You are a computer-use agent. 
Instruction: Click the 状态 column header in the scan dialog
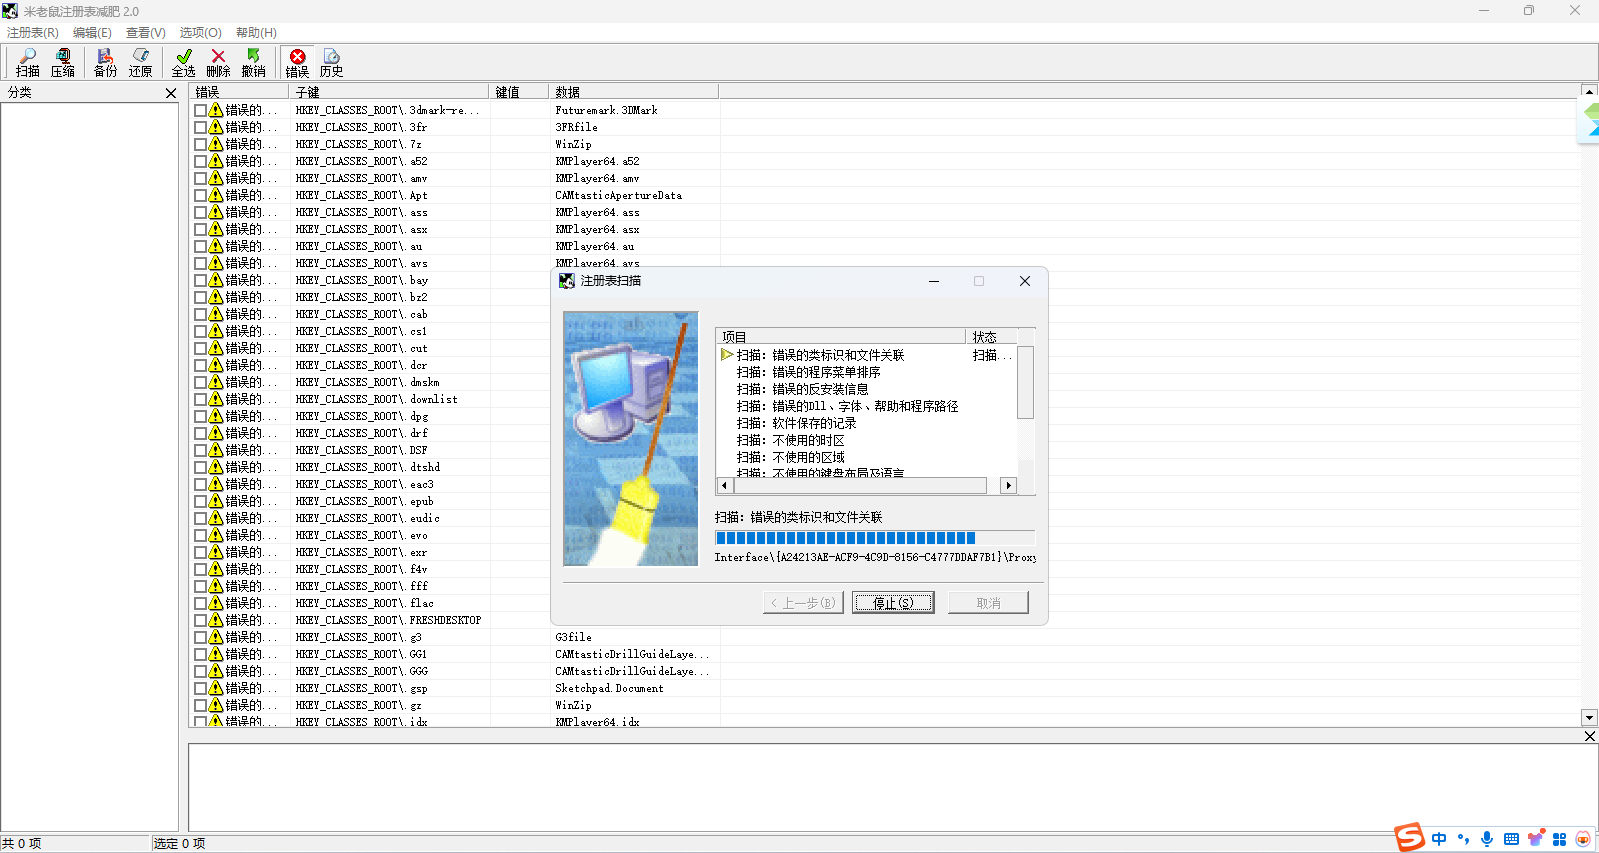[x=991, y=337]
